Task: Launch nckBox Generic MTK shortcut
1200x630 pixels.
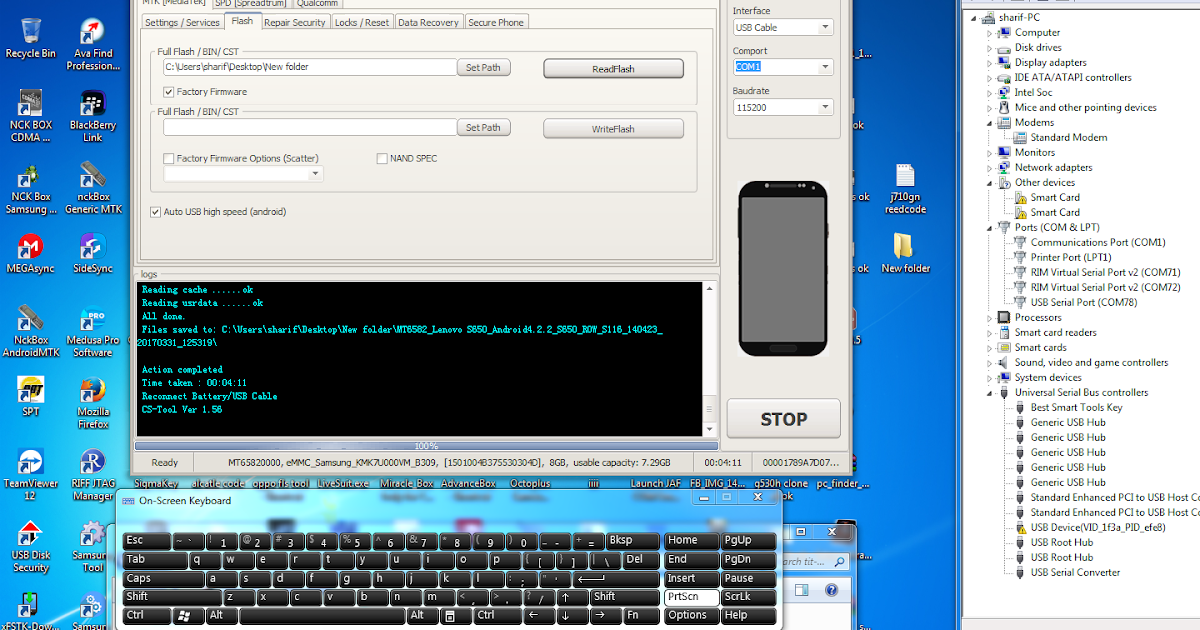Action: (x=92, y=188)
